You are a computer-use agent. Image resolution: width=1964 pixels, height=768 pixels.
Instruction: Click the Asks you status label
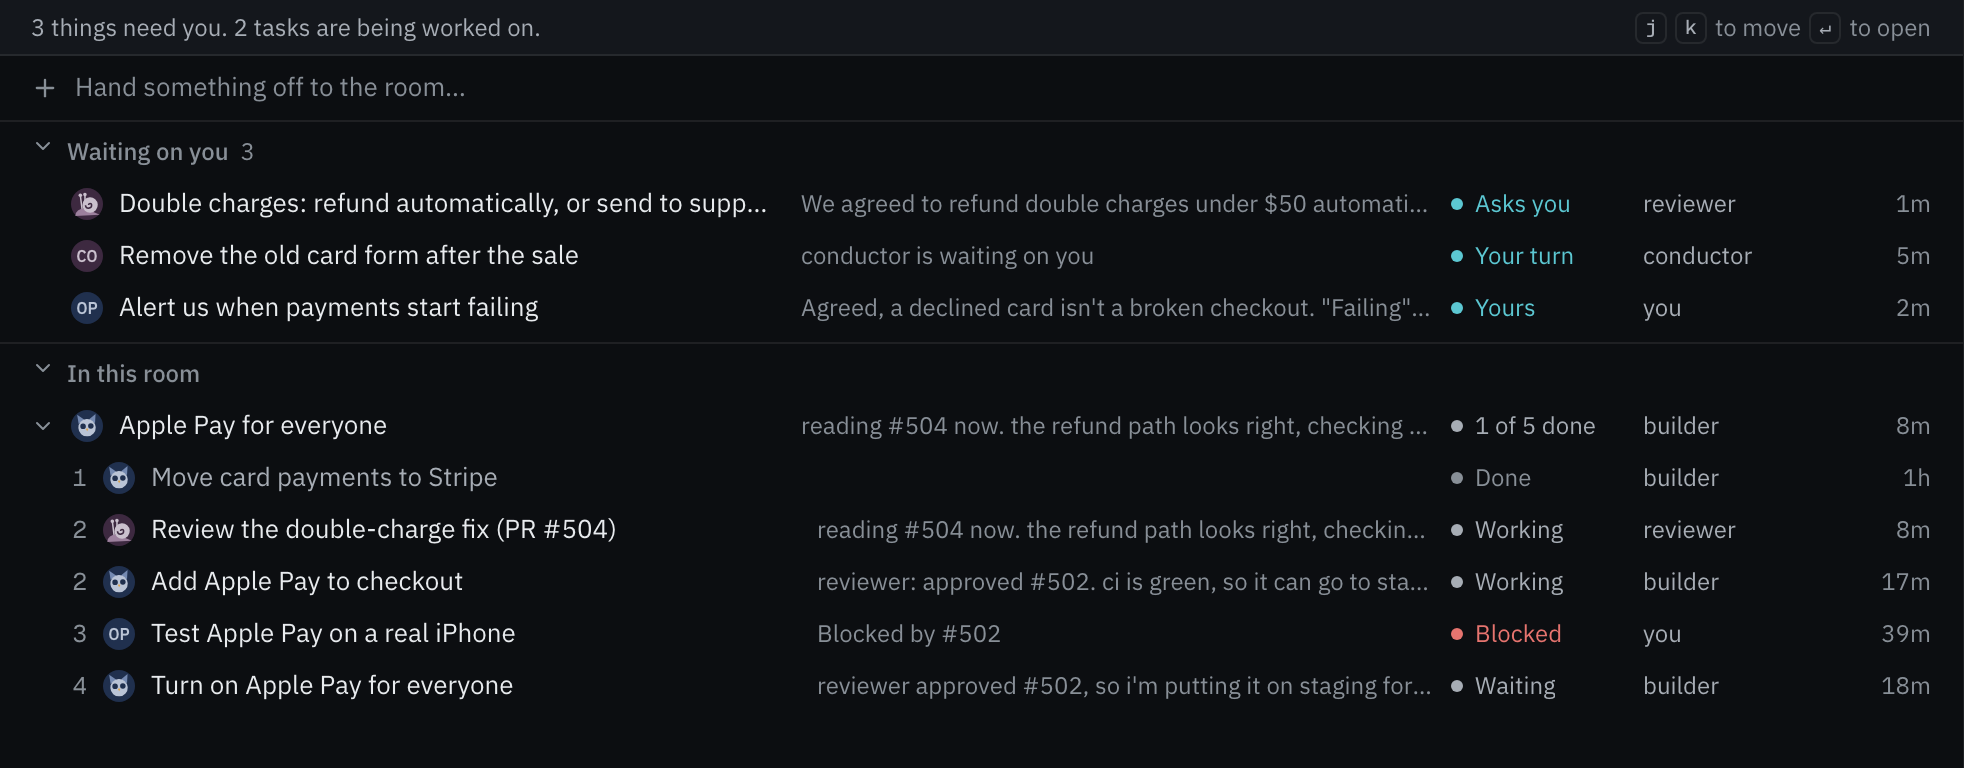coord(1522,204)
